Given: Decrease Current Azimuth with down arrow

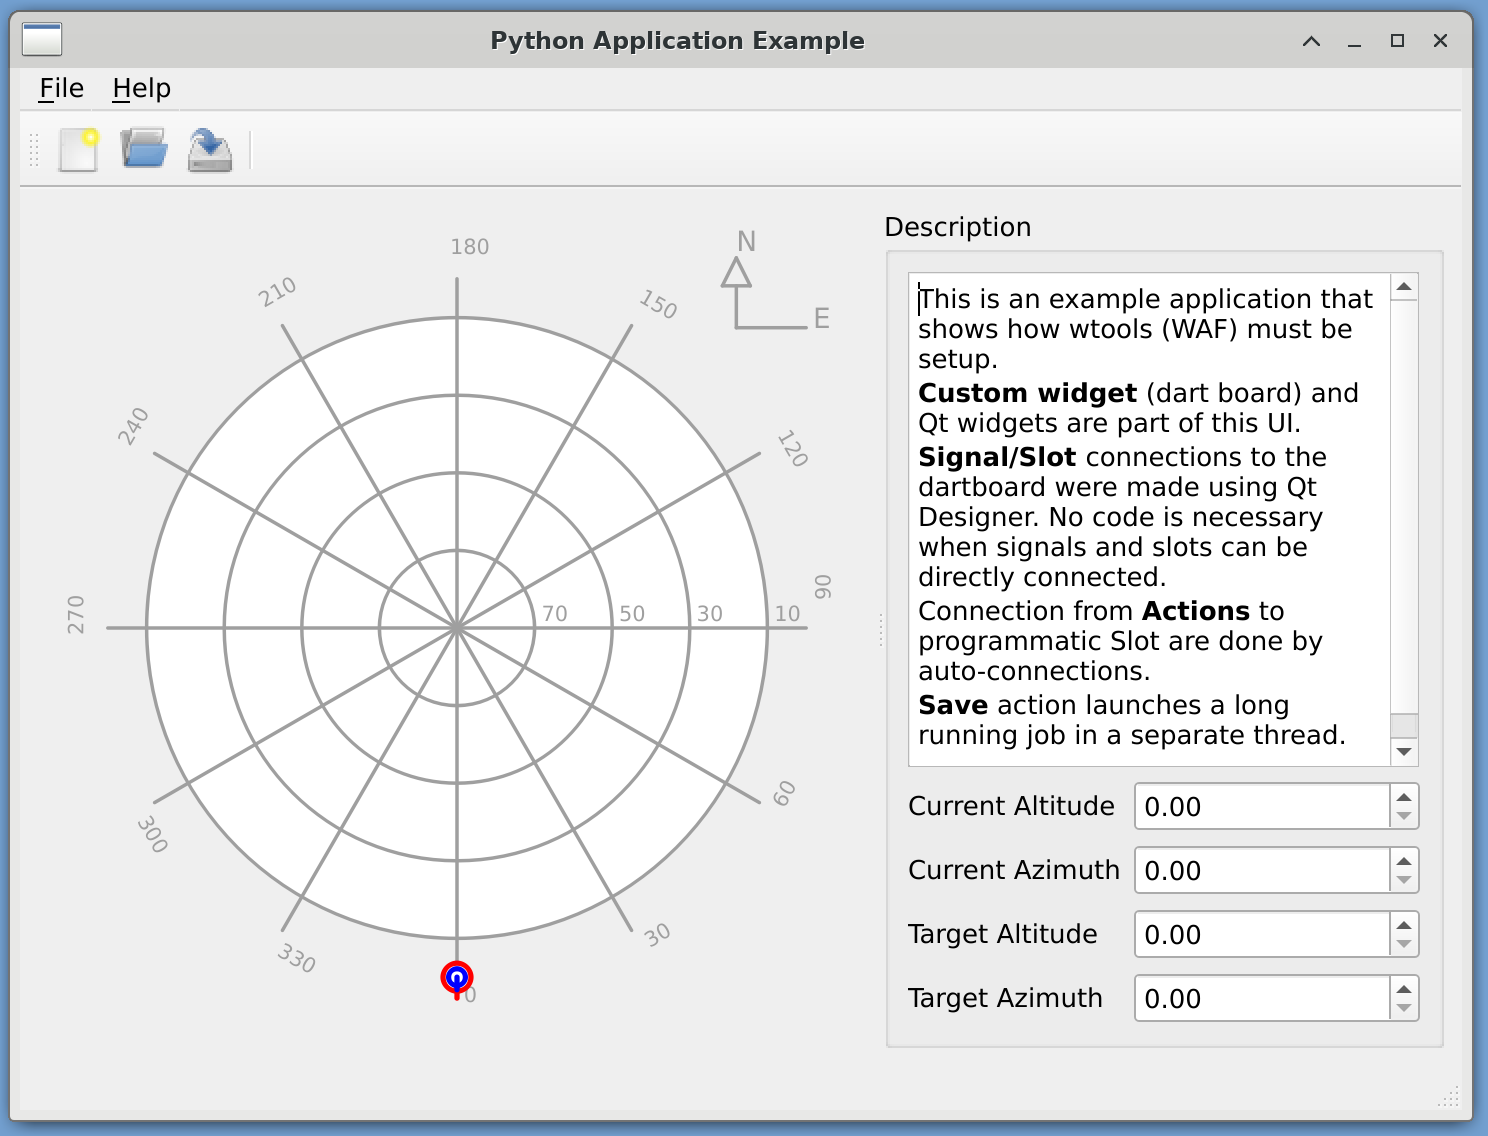Looking at the screenshot, I should point(1404,880).
